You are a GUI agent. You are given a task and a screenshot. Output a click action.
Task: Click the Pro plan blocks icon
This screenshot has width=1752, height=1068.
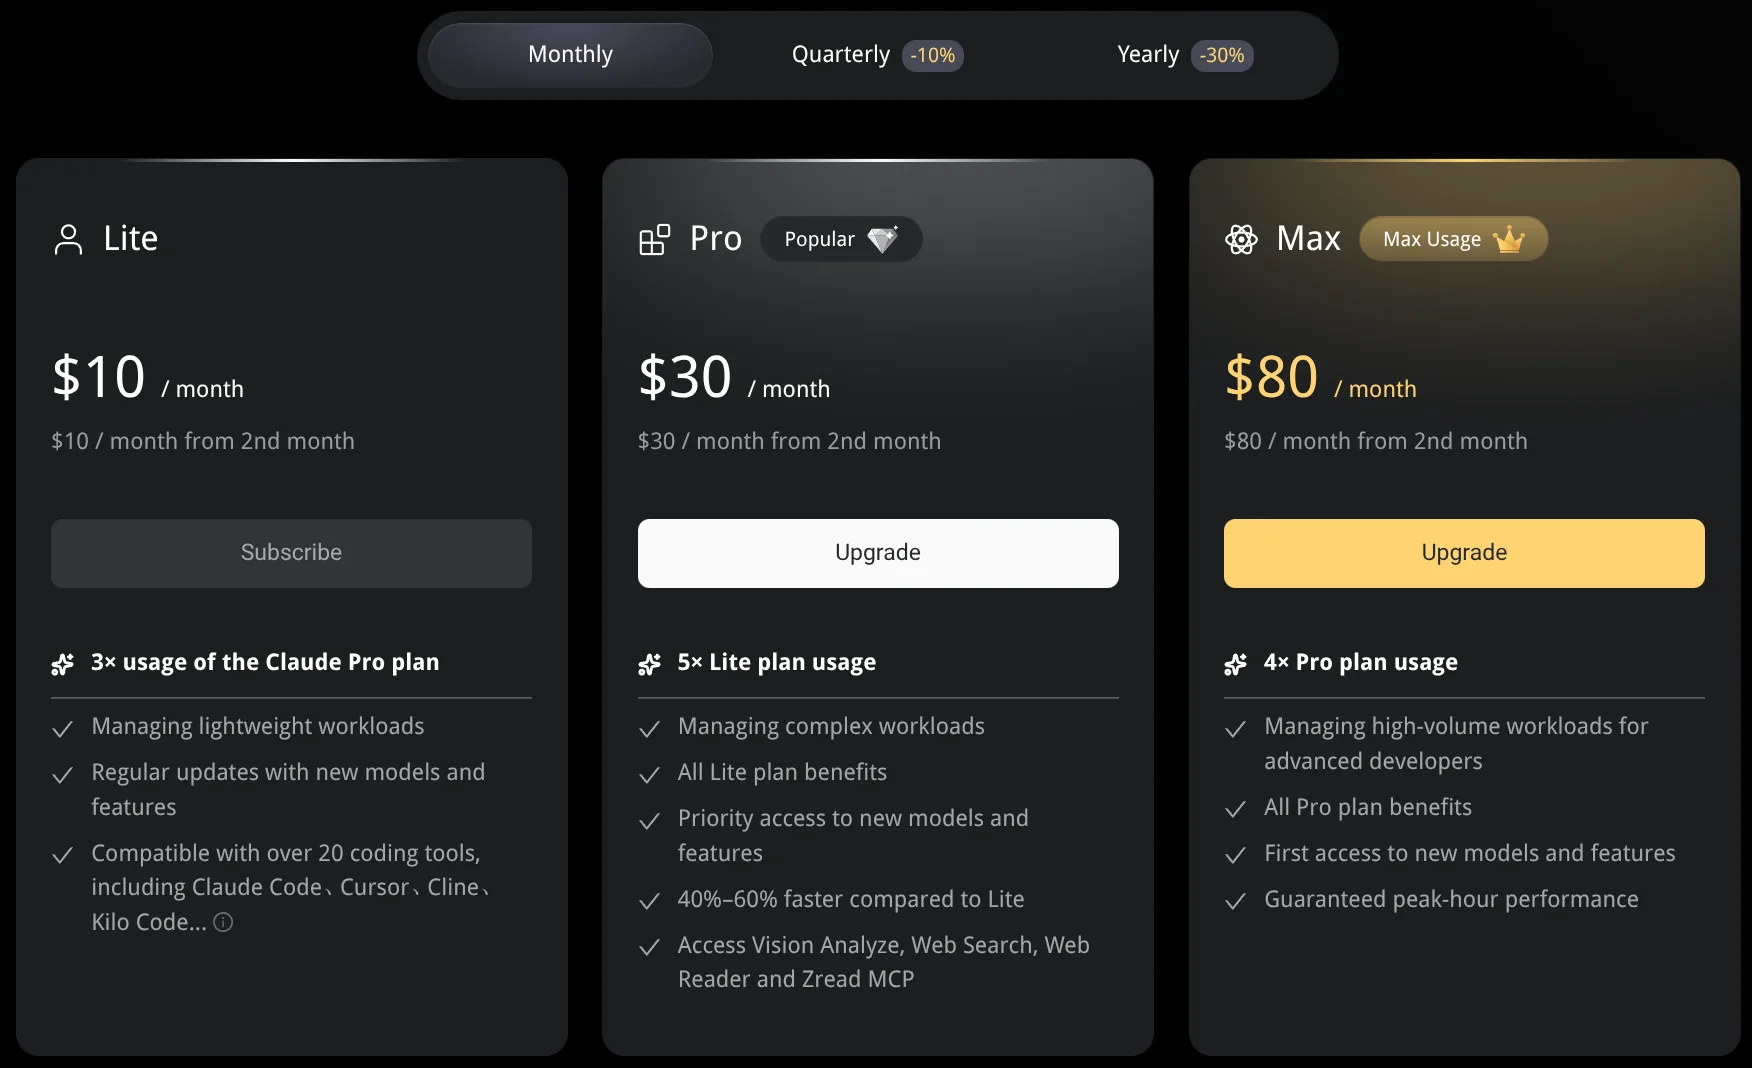(654, 240)
